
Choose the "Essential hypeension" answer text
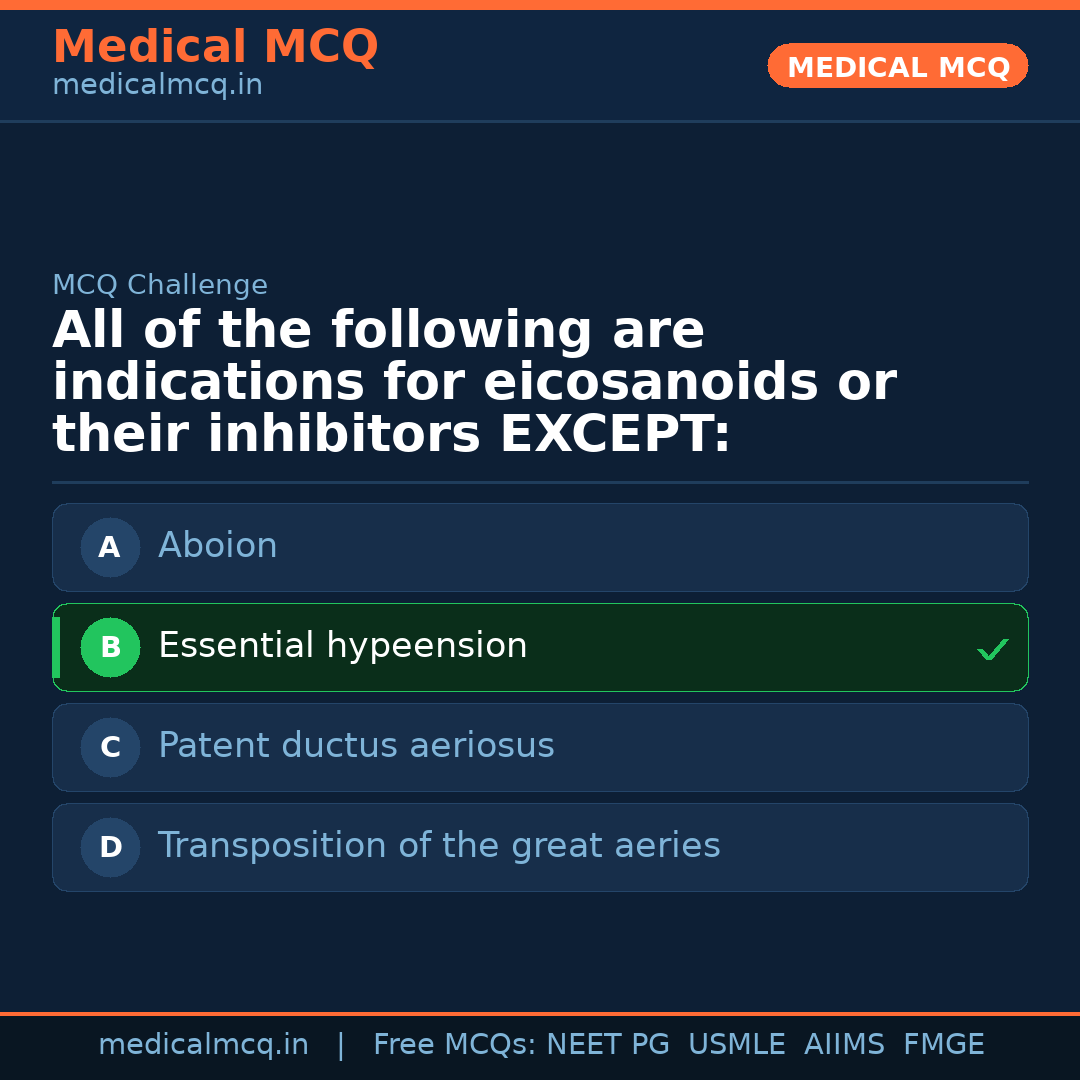[342, 646]
